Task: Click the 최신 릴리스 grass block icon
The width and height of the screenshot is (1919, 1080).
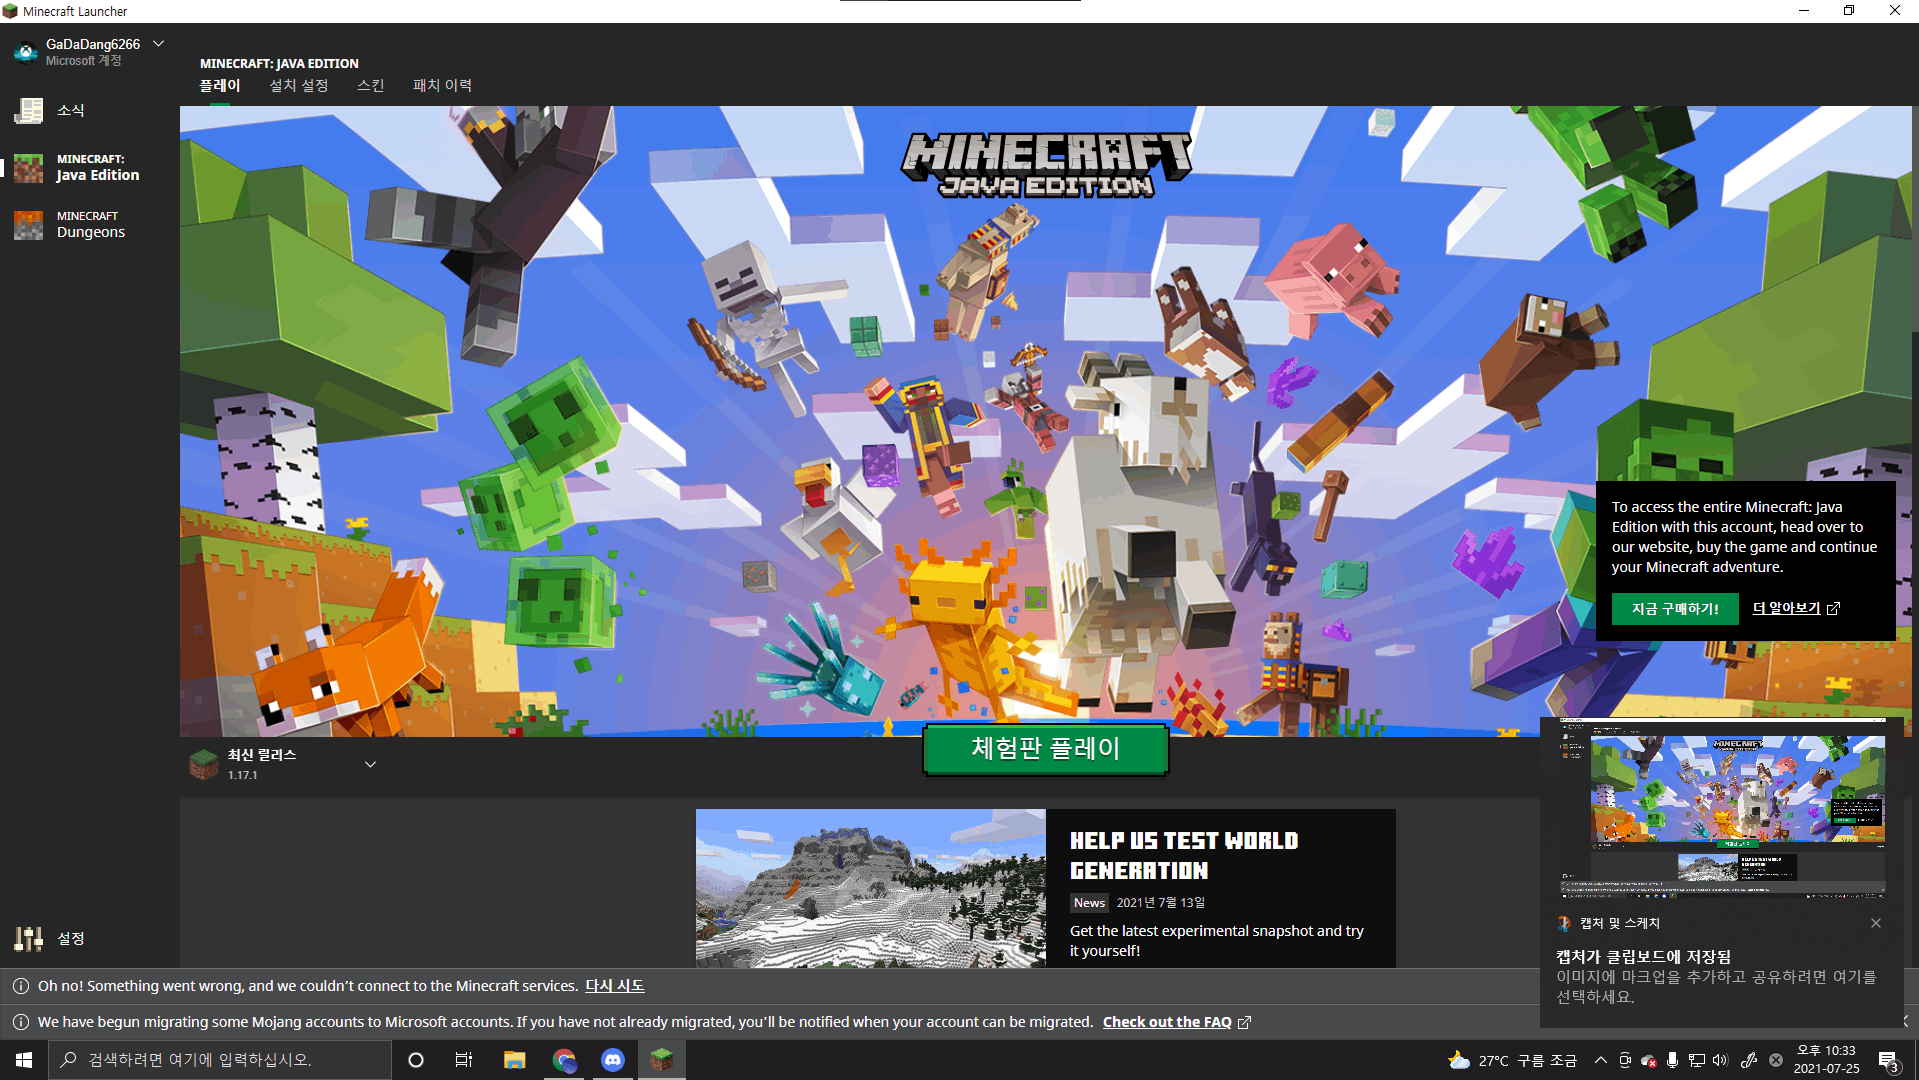Action: pos(204,764)
